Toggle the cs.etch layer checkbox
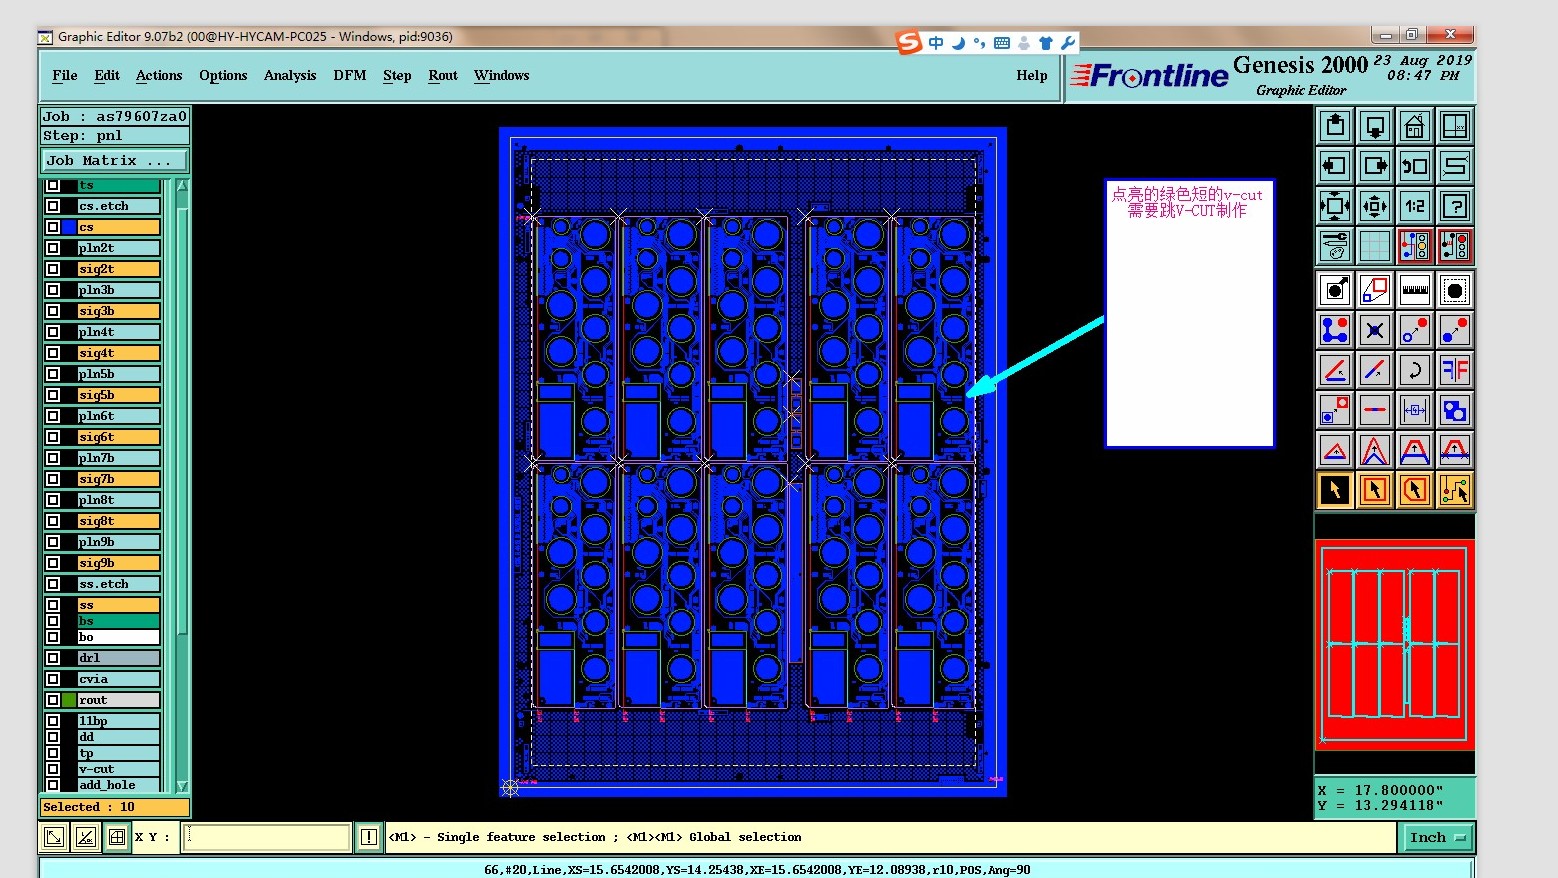This screenshot has height=878, width=1558. click(53, 206)
